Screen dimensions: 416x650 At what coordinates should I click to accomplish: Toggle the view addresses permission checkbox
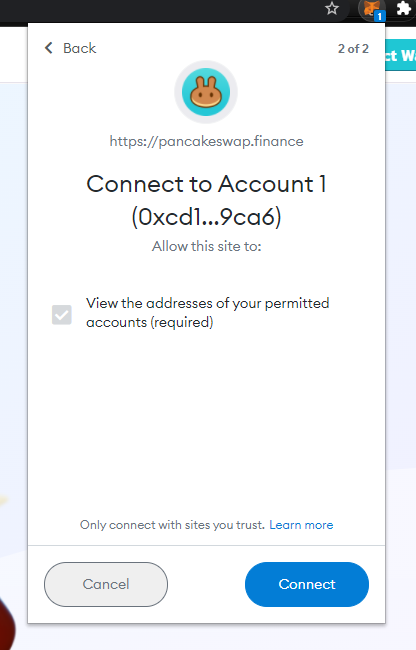point(62,315)
